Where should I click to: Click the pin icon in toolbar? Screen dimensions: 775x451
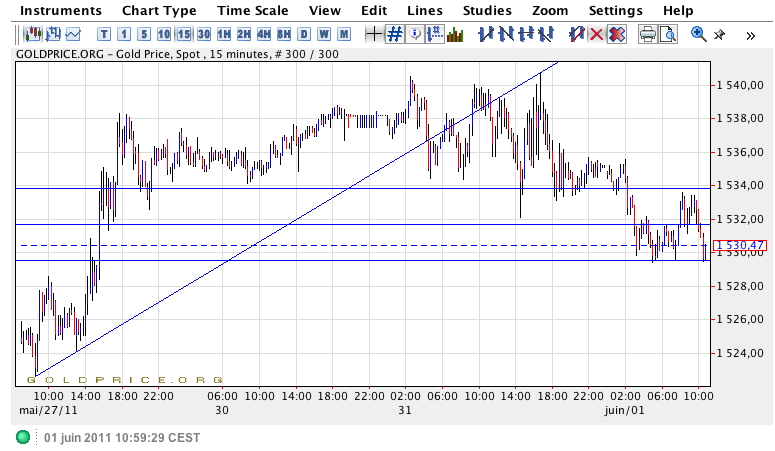point(719,34)
